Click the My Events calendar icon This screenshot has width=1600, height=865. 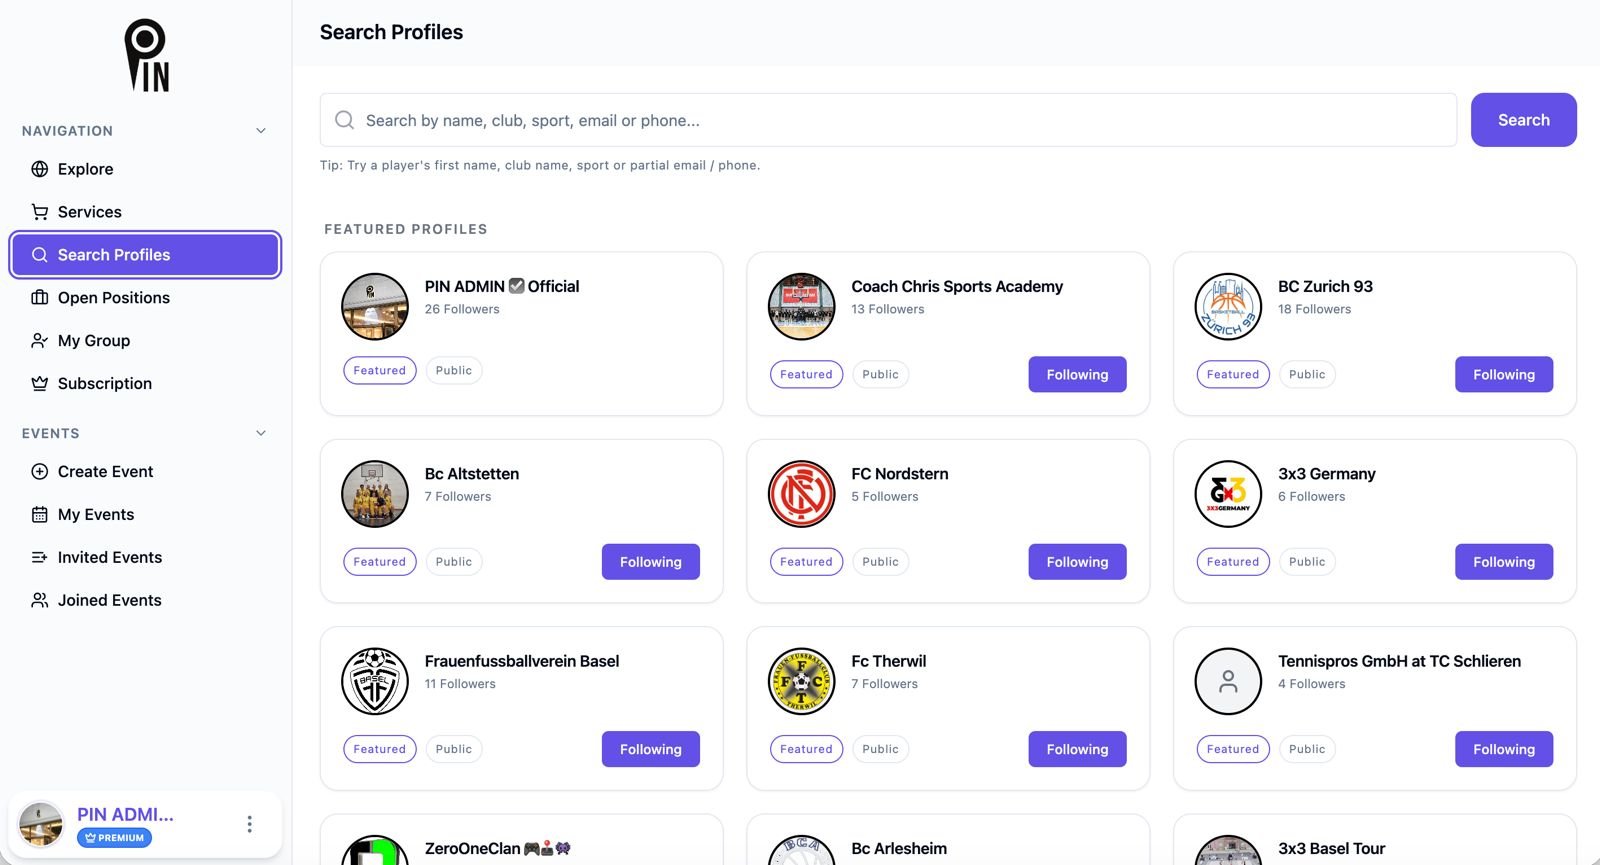(40, 515)
